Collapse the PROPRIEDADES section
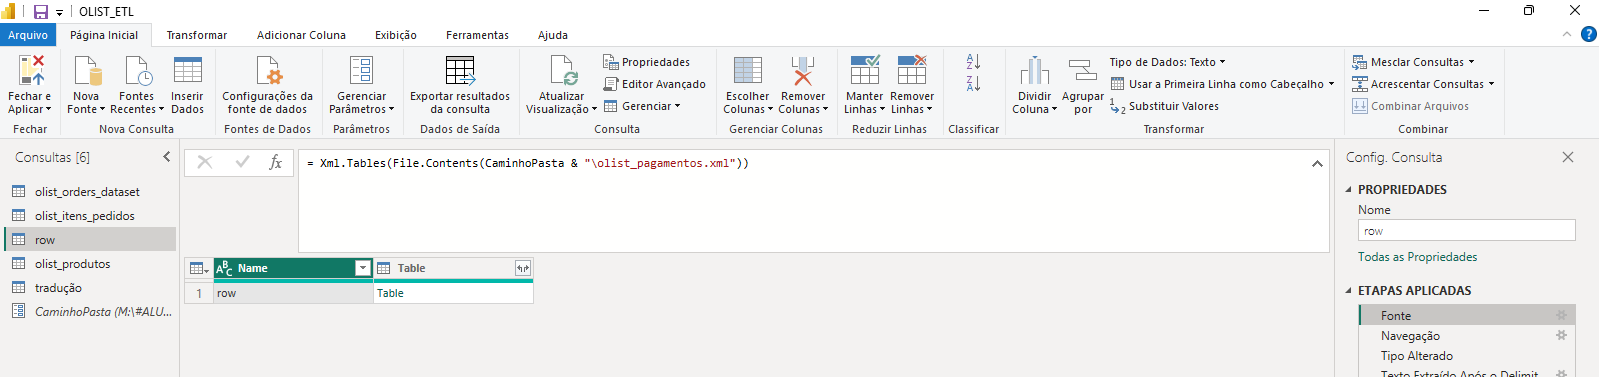Image resolution: width=1599 pixels, height=377 pixels. (1348, 189)
